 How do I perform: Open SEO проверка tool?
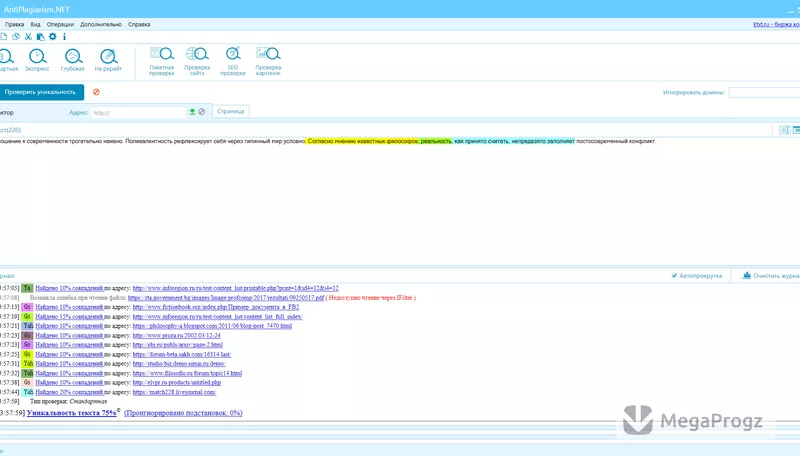pos(233,61)
